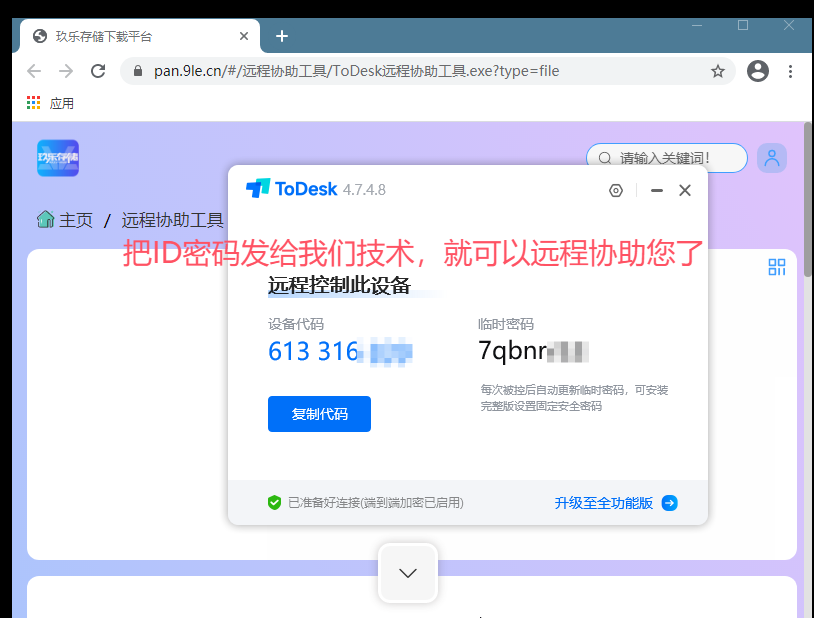Open Chrome's three-dot menu
The width and height of the screenshot is (814, 618).
(790, 71)
